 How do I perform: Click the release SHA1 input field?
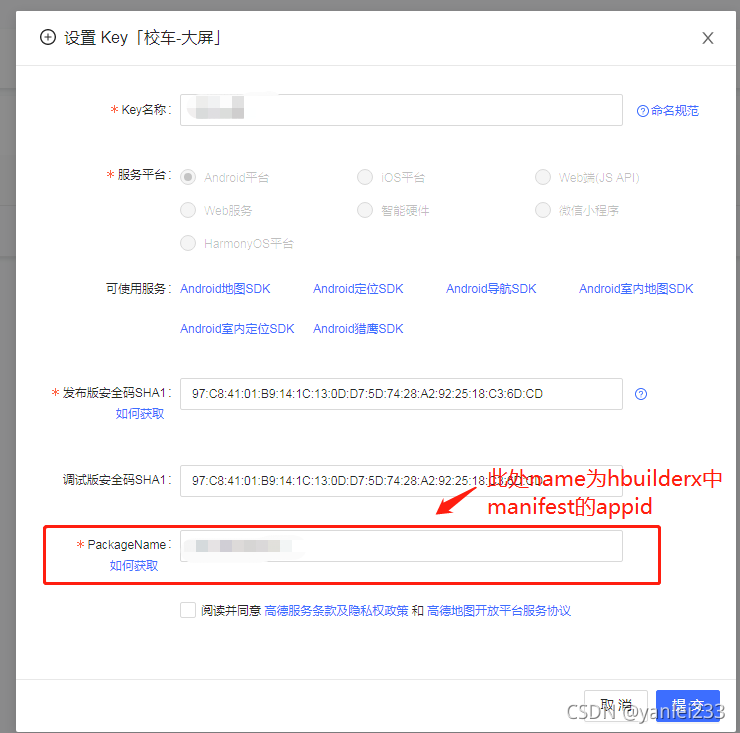[x=401, y=394]
